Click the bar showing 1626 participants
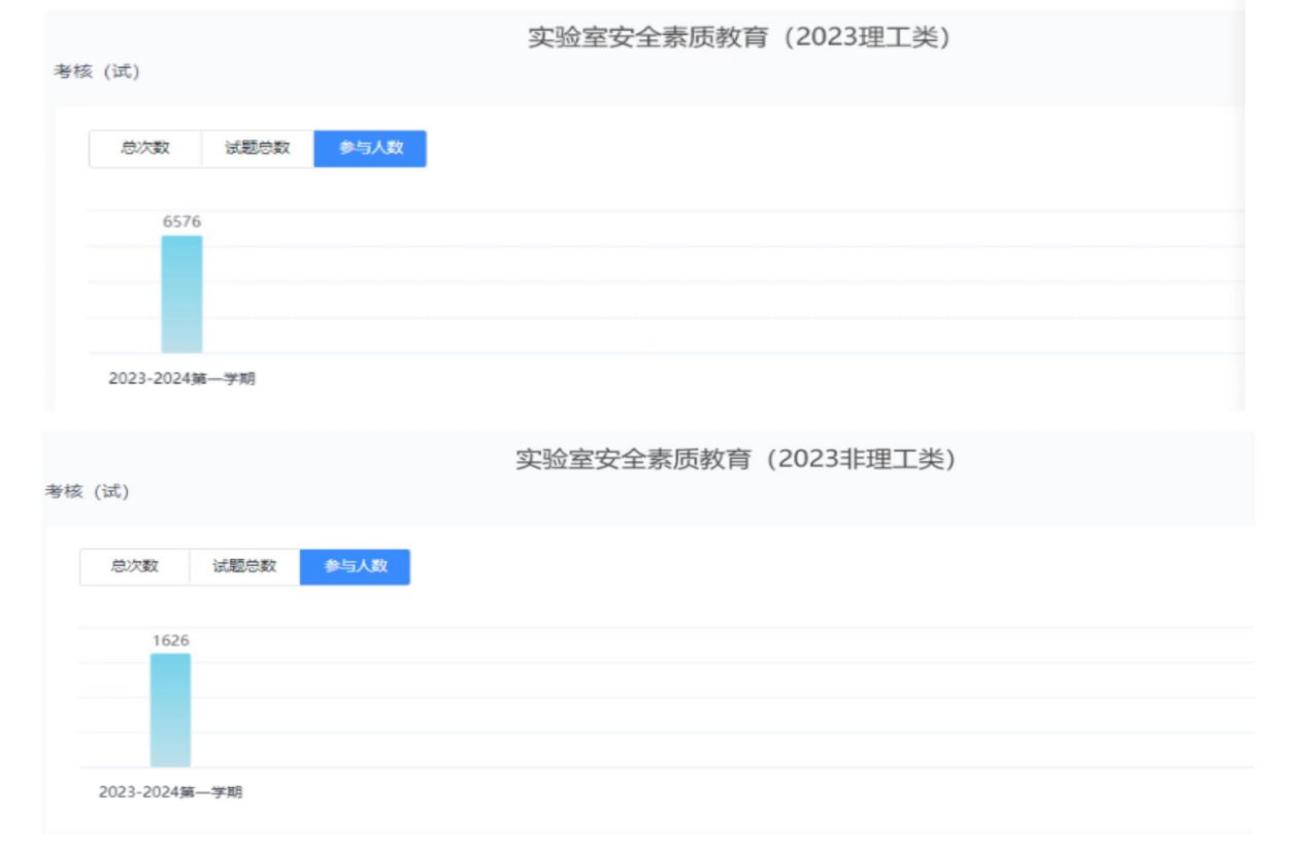This screenshot has width=1303, height=845. tap(170, 711)
